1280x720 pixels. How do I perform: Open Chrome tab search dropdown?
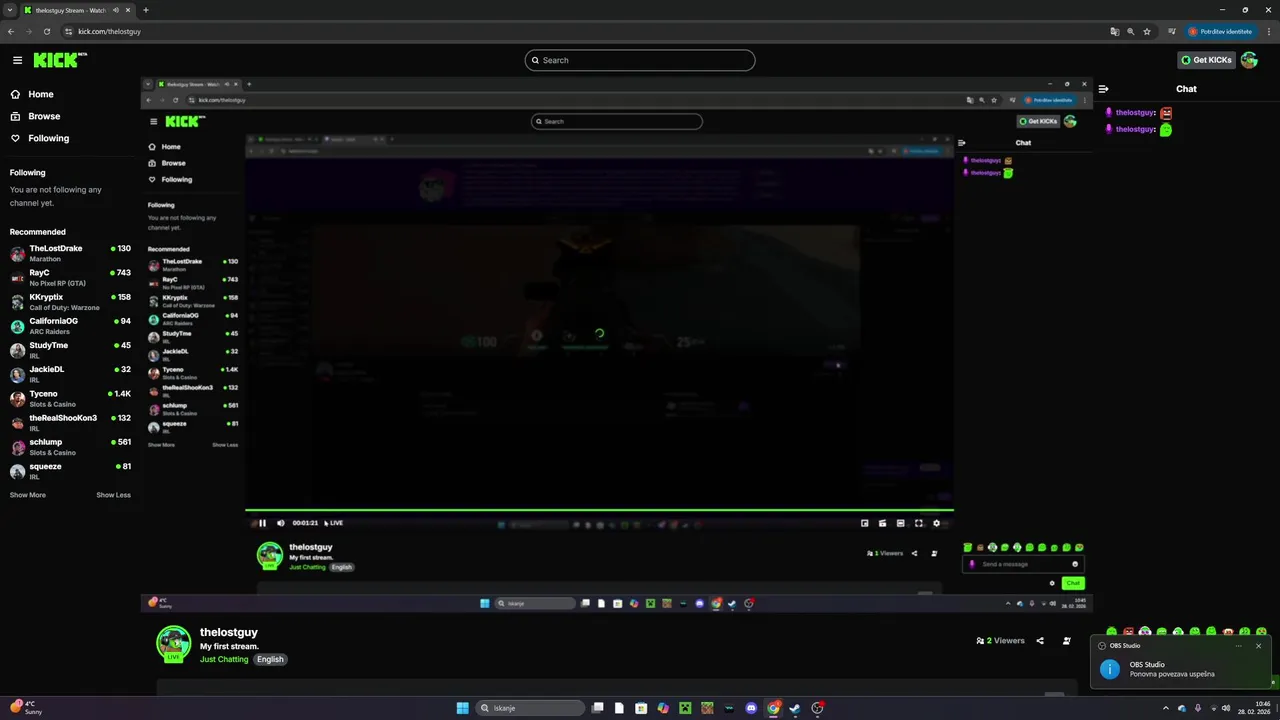click(10, 10)
